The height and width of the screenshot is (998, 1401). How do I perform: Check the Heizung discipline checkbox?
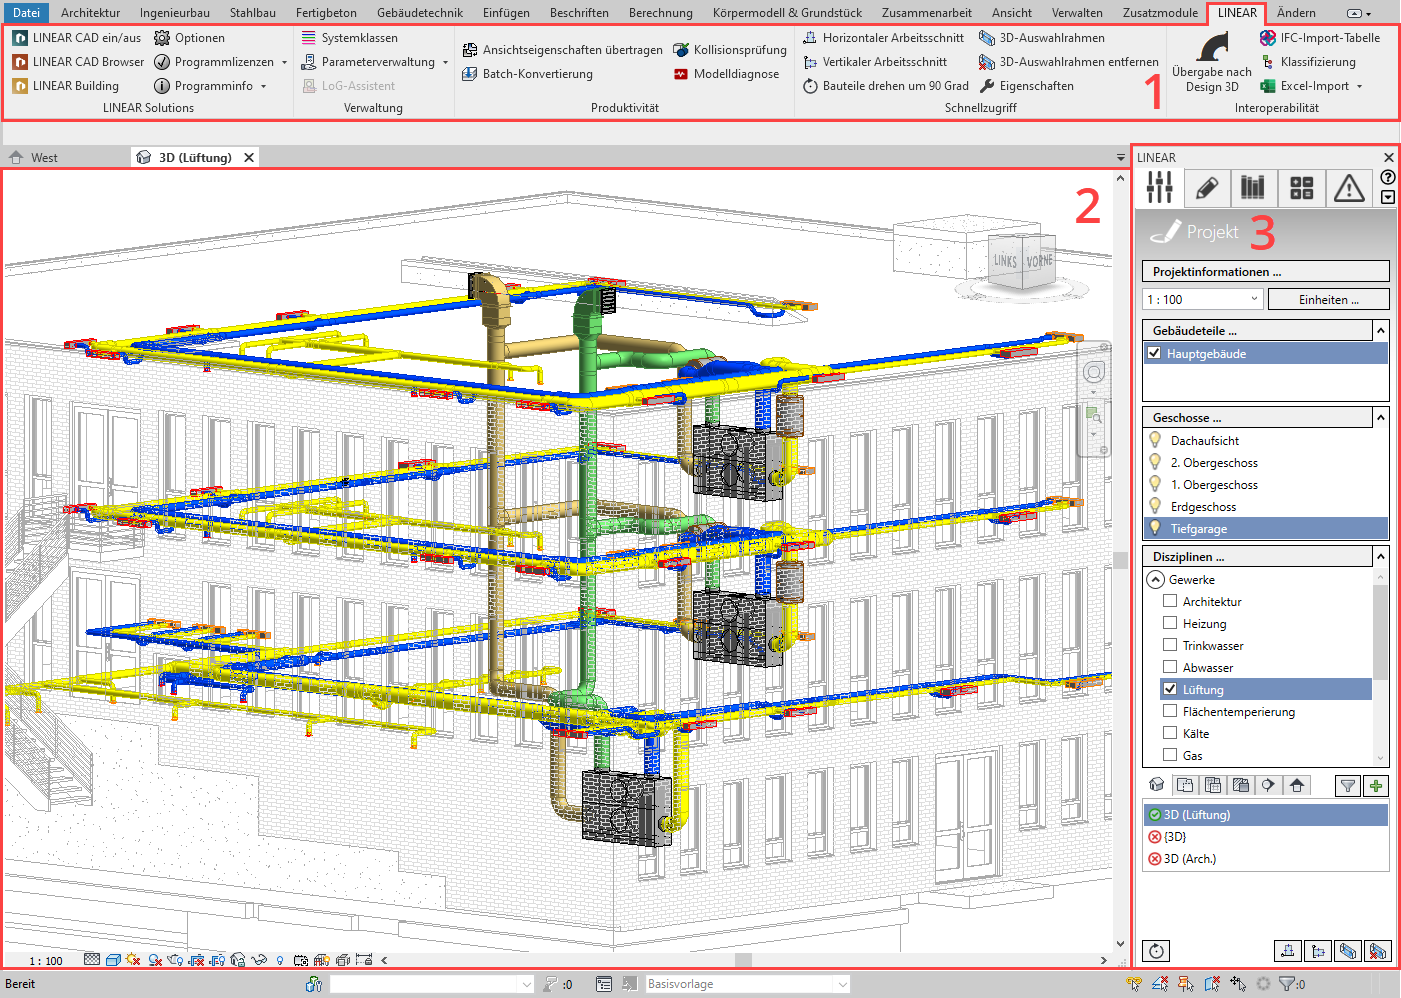pos(1170,623)
